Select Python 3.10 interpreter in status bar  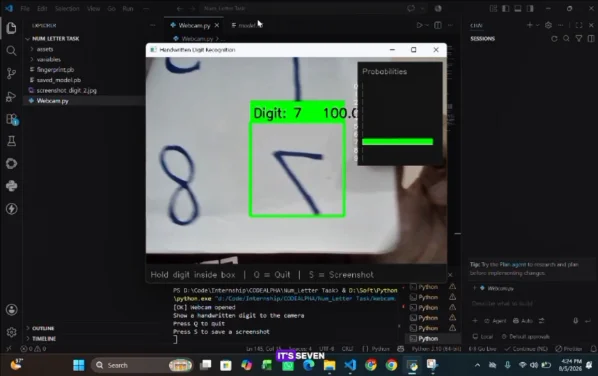tap(436, 349)
